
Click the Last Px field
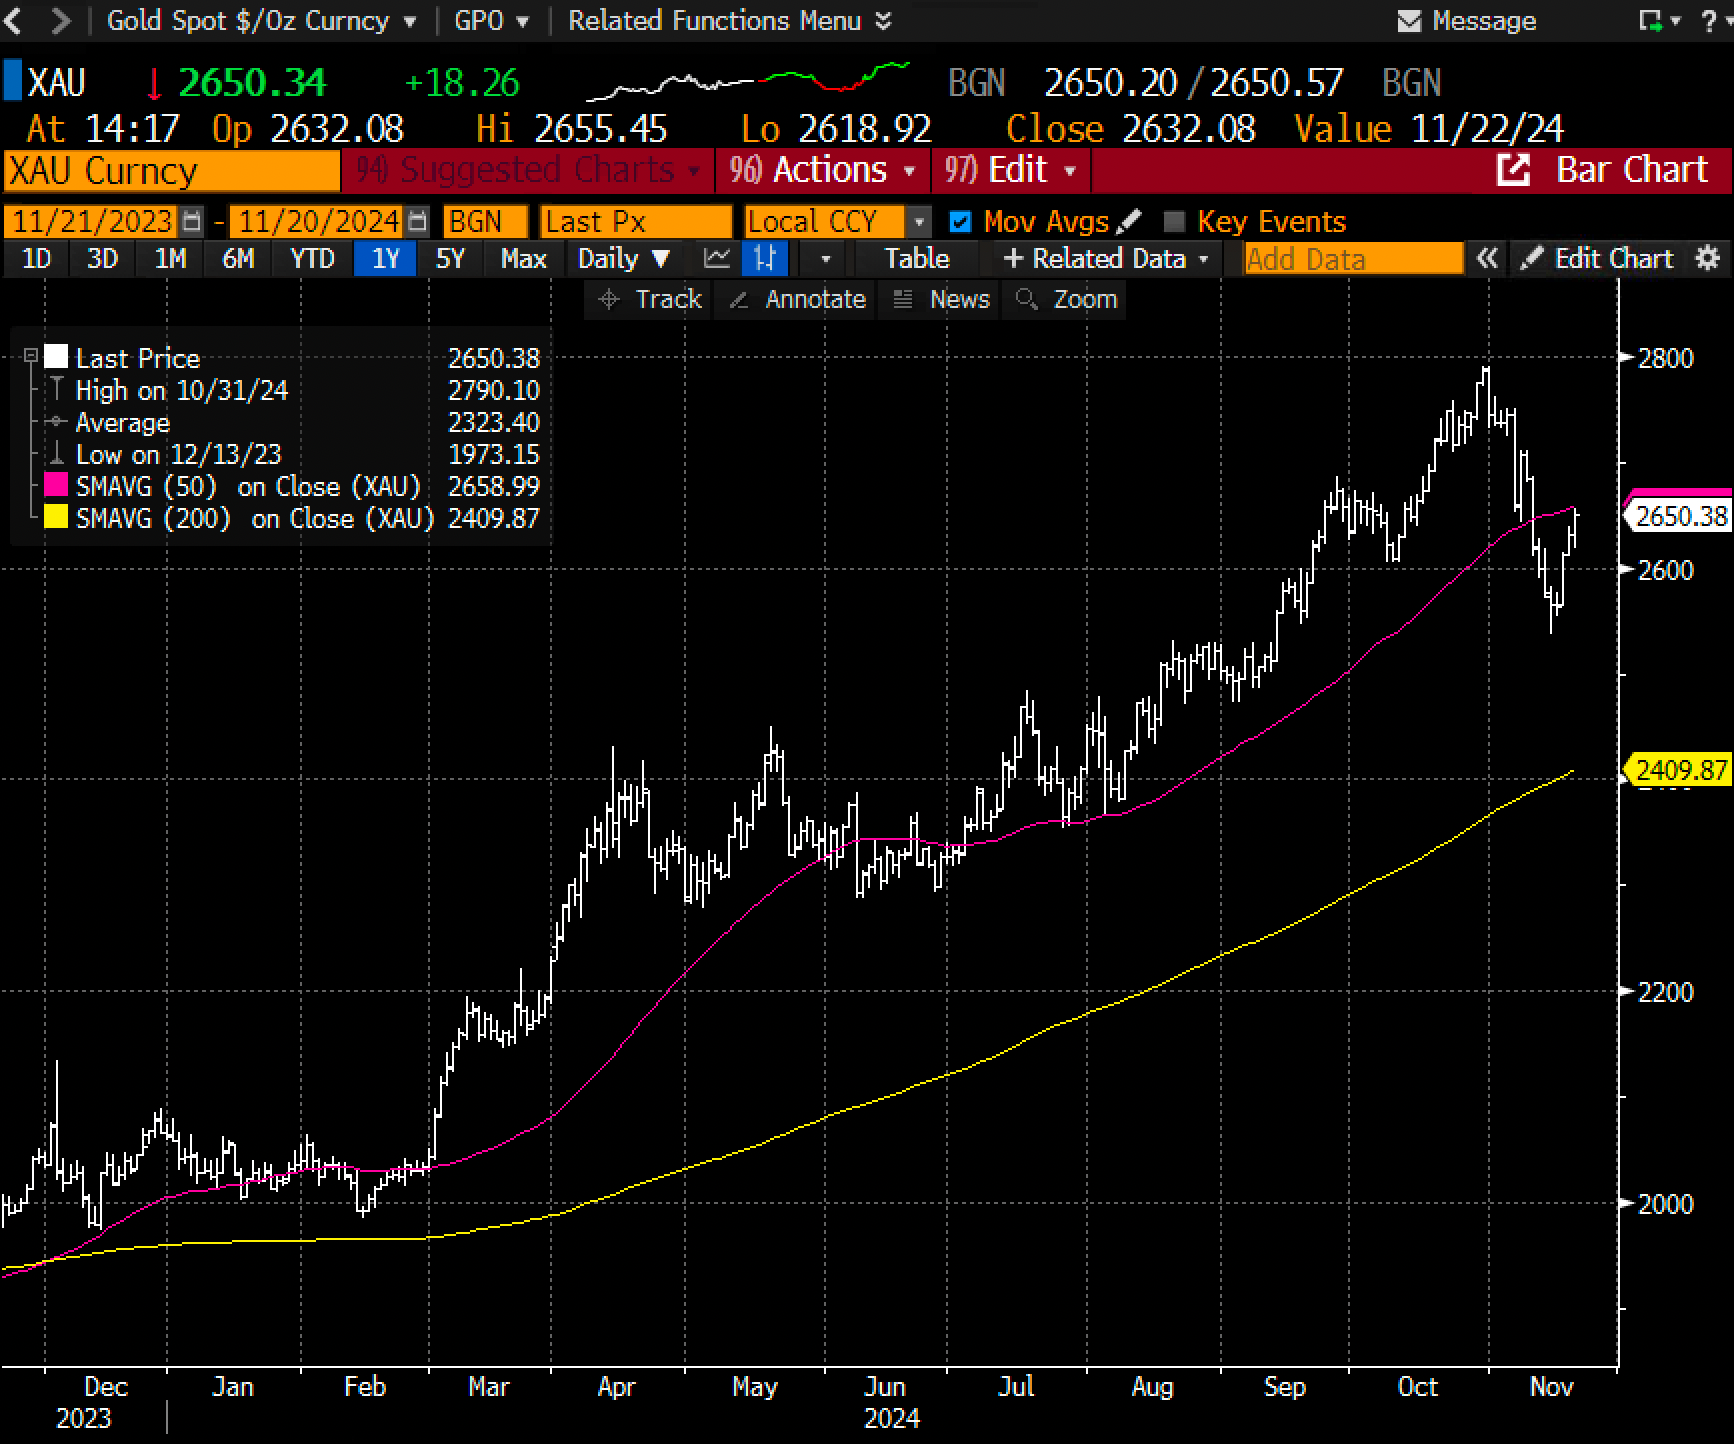(636, 221)
